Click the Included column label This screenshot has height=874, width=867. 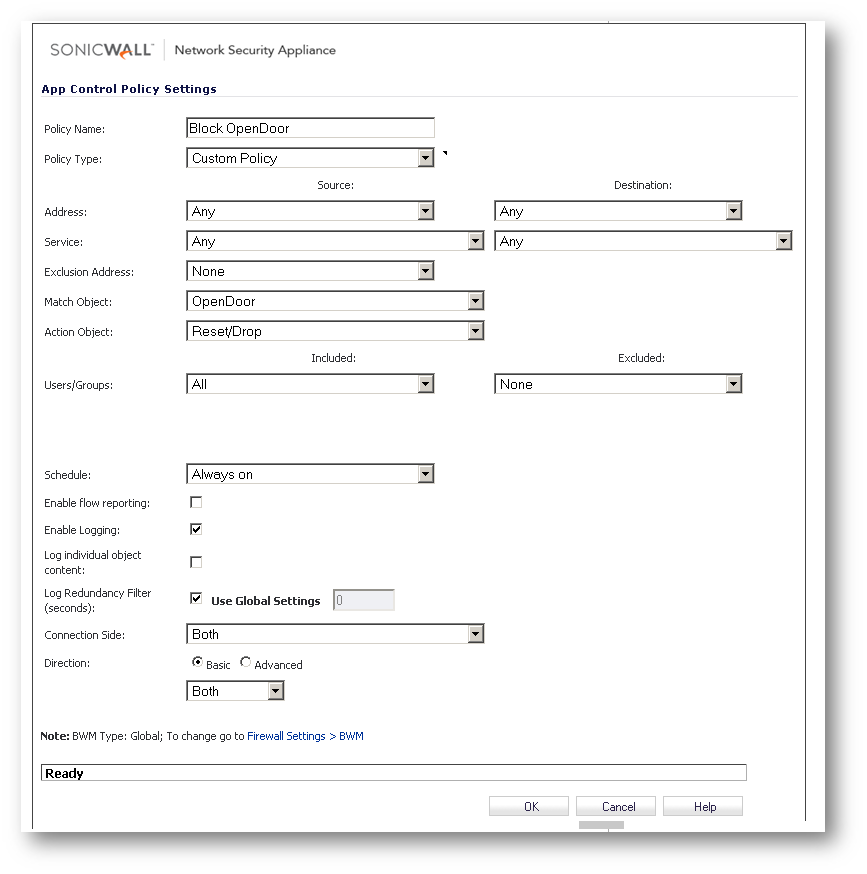pos(333,358)
